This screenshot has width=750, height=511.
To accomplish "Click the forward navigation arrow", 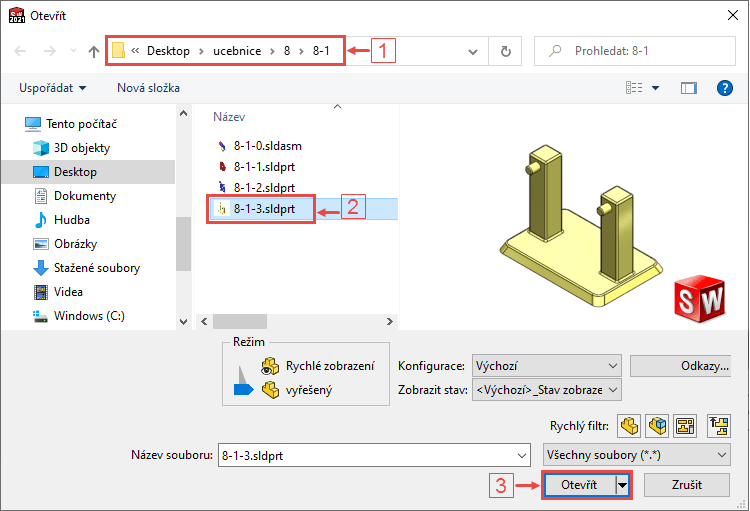I will coord(50,51).
